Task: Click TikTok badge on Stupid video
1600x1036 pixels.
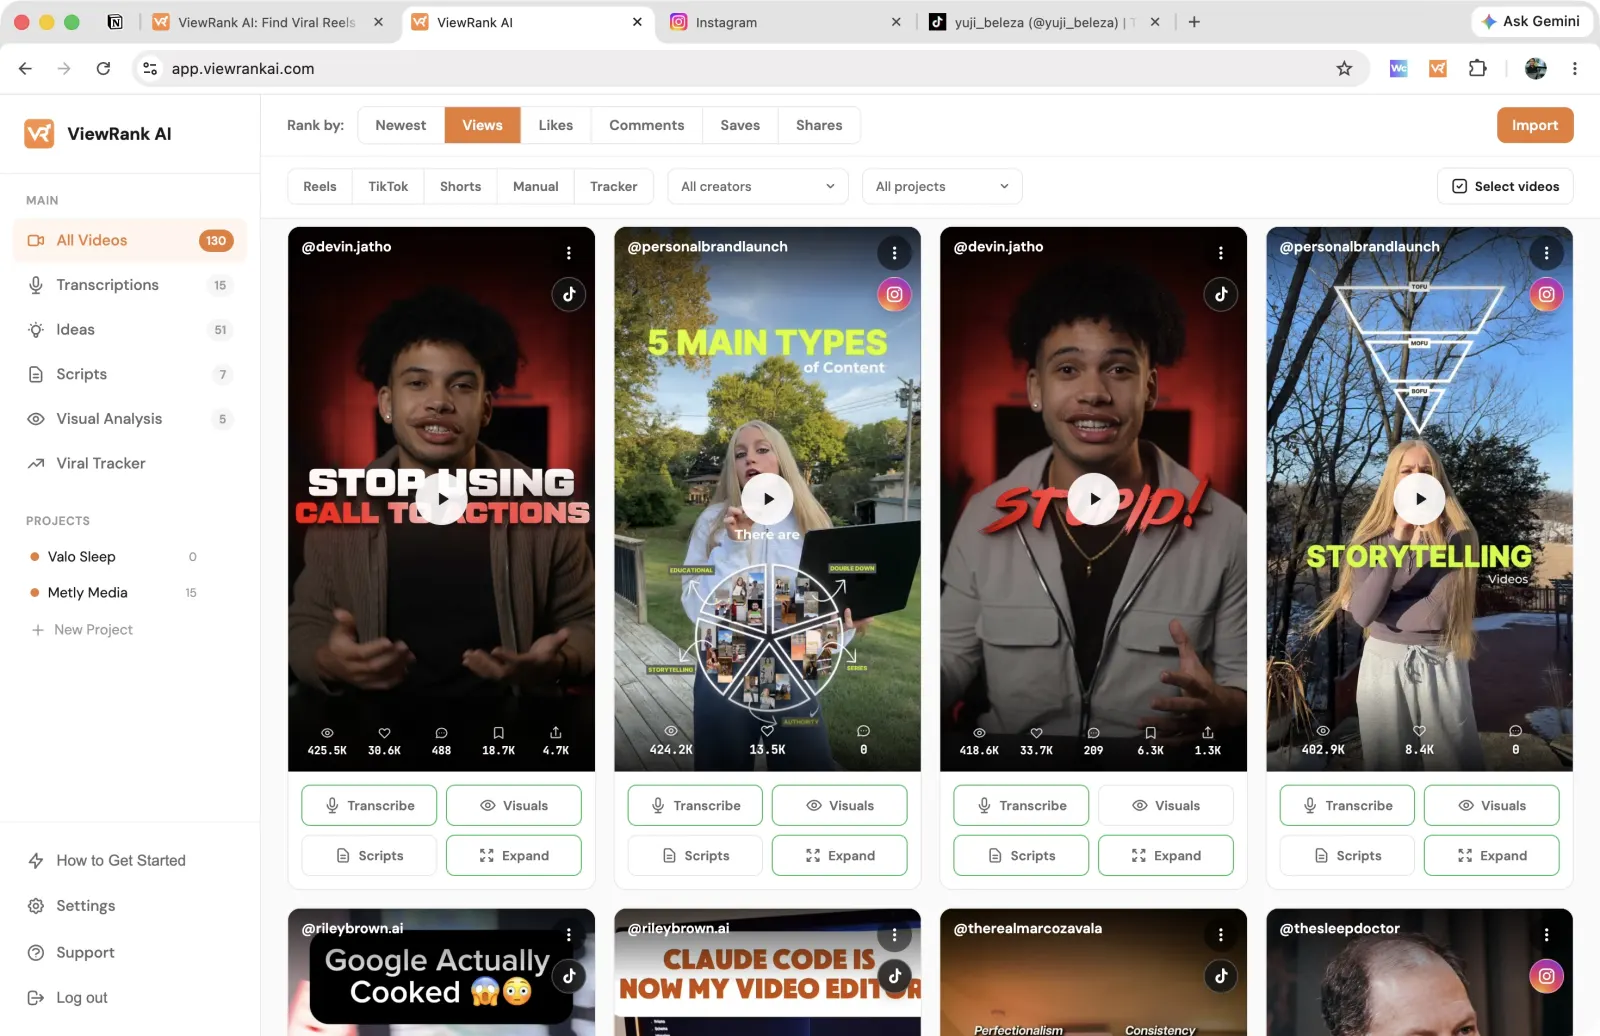Action: tap(1220, 294)
